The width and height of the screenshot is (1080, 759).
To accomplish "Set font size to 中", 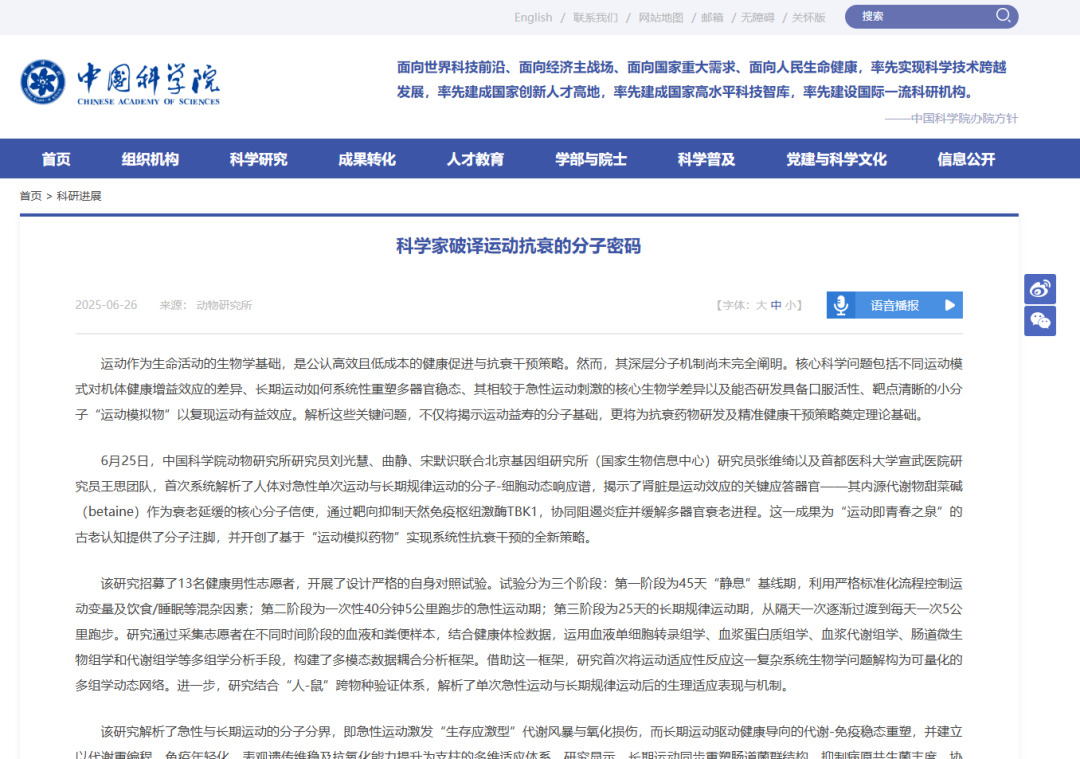I will (776, 305).
